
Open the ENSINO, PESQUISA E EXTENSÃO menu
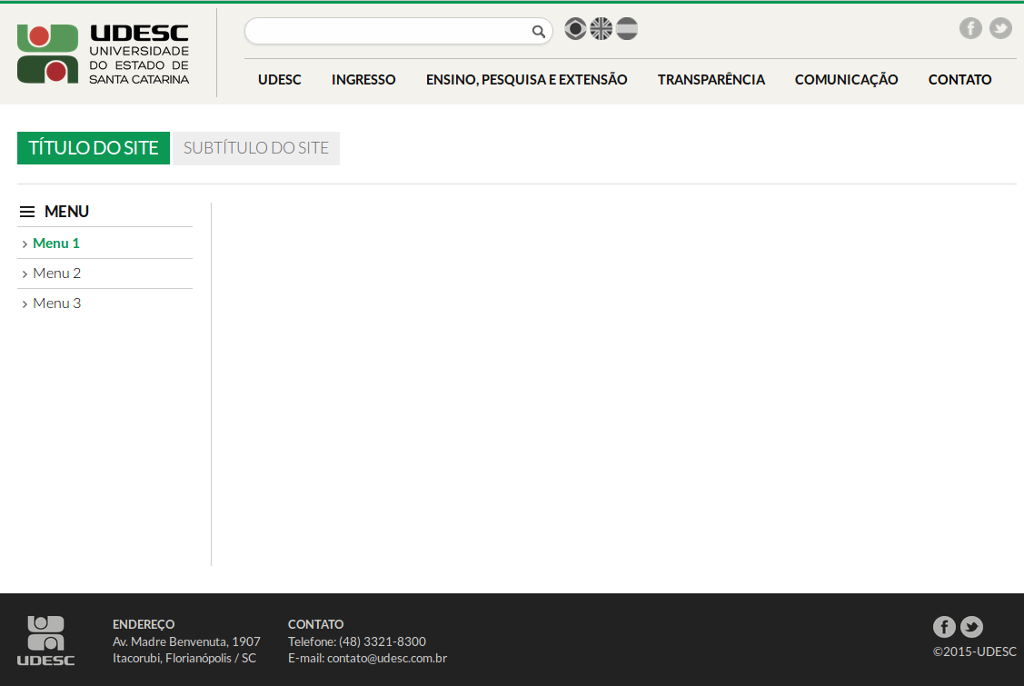tap(526, 80)
